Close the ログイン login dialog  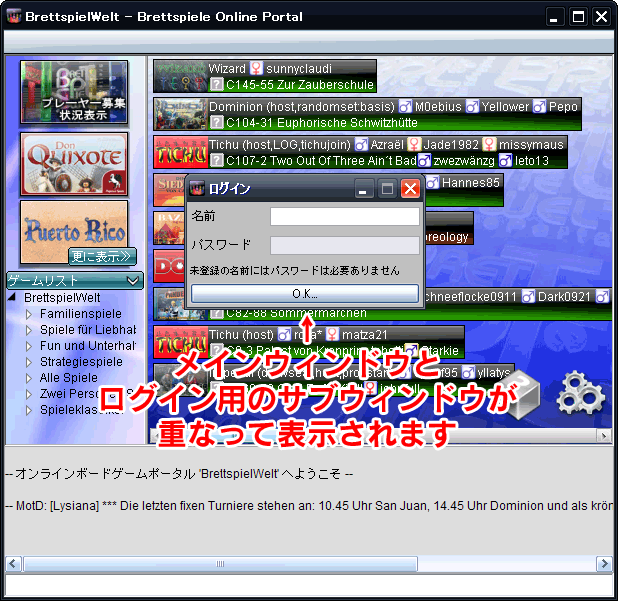click(x=410, y=188)
